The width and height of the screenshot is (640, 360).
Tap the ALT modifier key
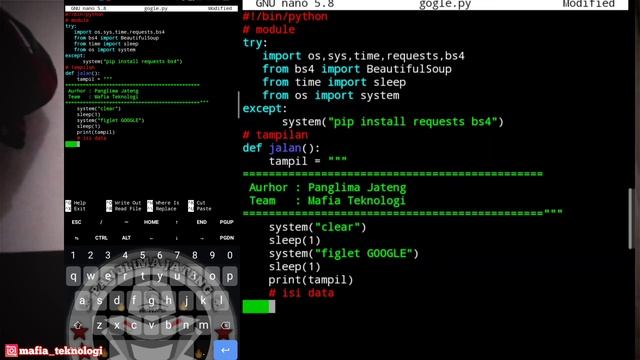pos(126,238)
